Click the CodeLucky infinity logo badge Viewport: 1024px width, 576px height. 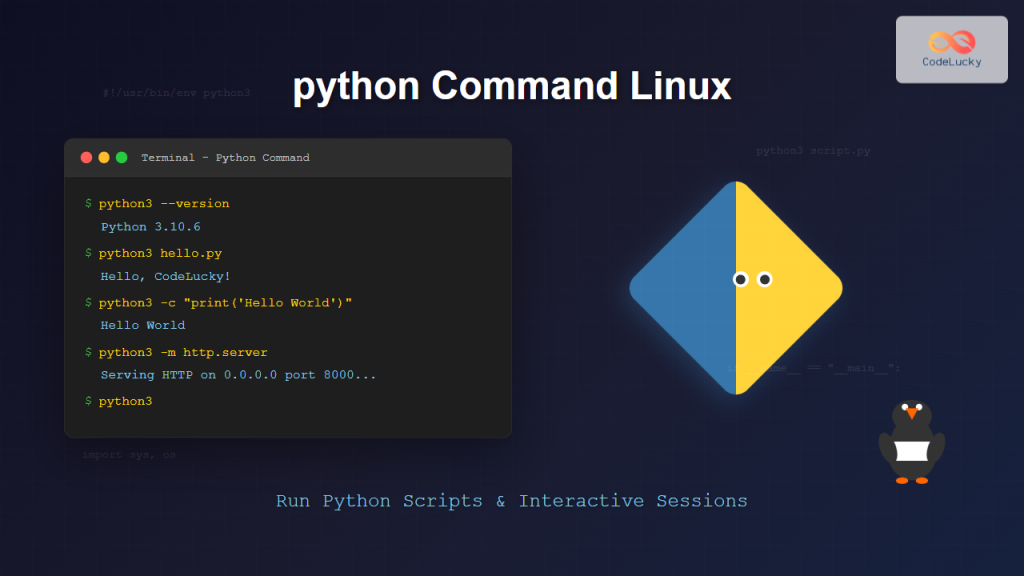[x=951, y=49]
